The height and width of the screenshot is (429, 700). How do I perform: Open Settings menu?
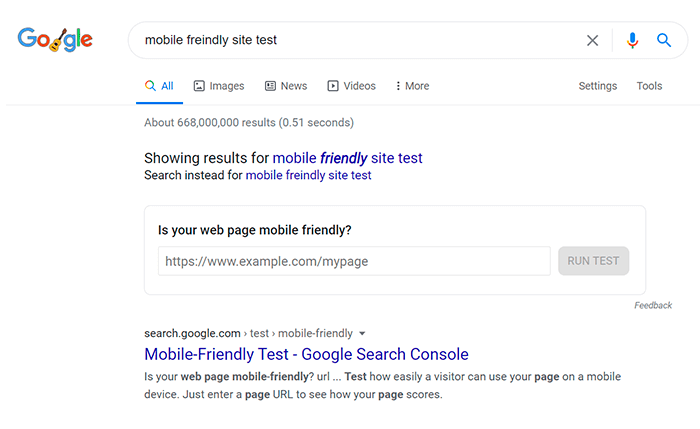coord(598,86)
